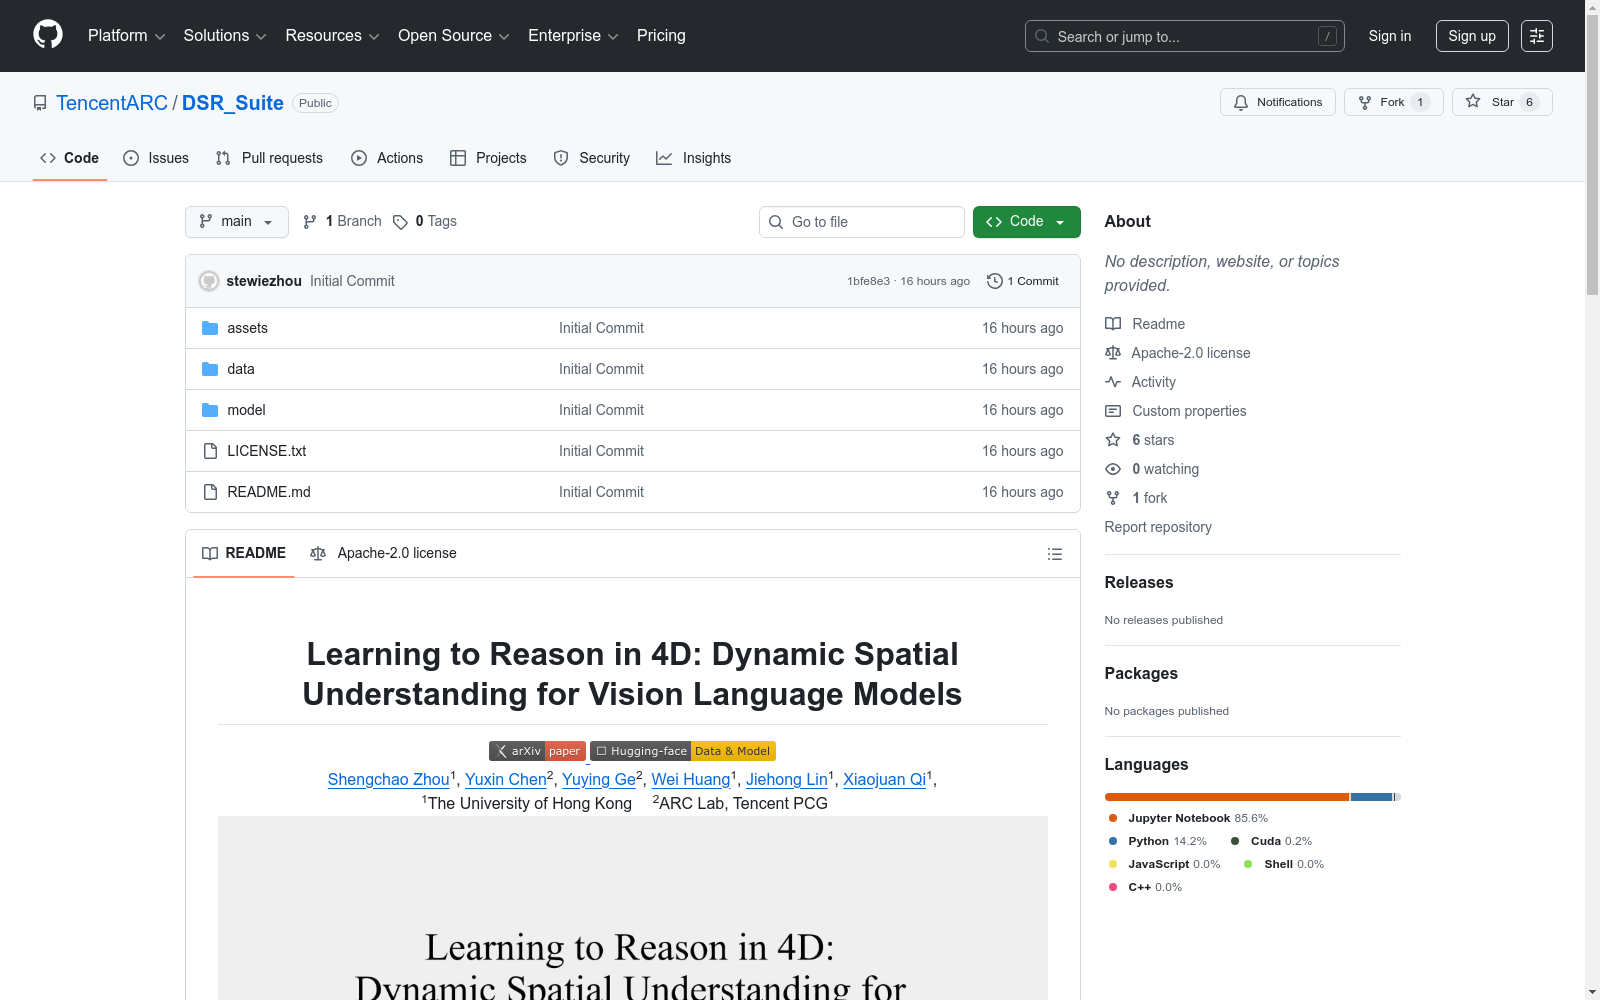Open Shengchao Zhou author link
The image size is (1600, 1000).
389,779
